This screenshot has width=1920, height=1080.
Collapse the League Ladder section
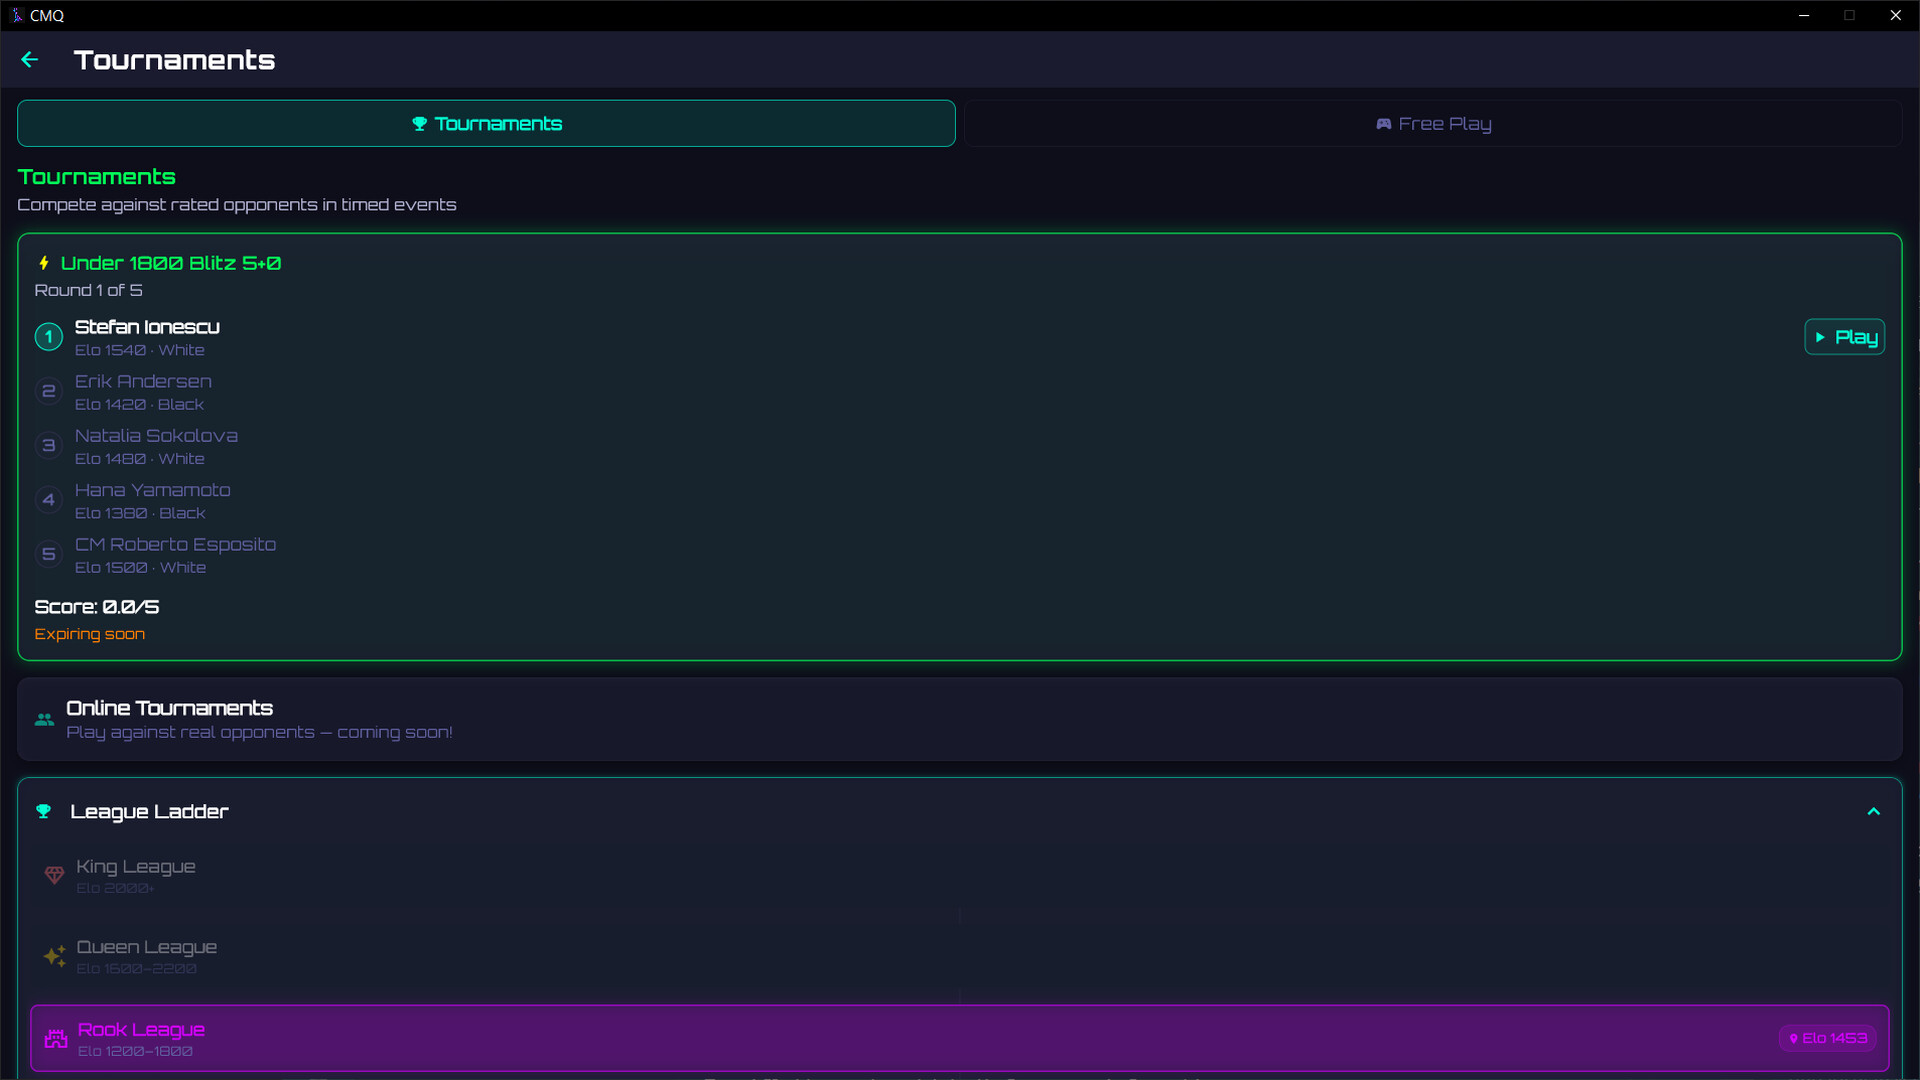[x=1873, y=811]
